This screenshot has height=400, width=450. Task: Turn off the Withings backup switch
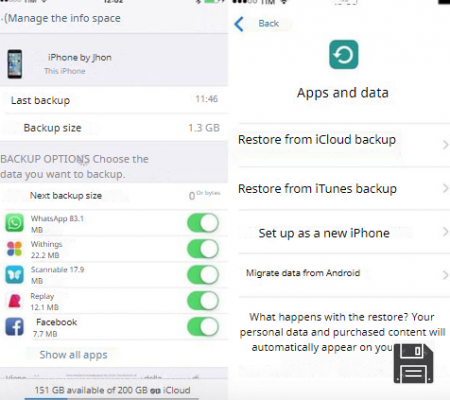click(x=203, y=249)
